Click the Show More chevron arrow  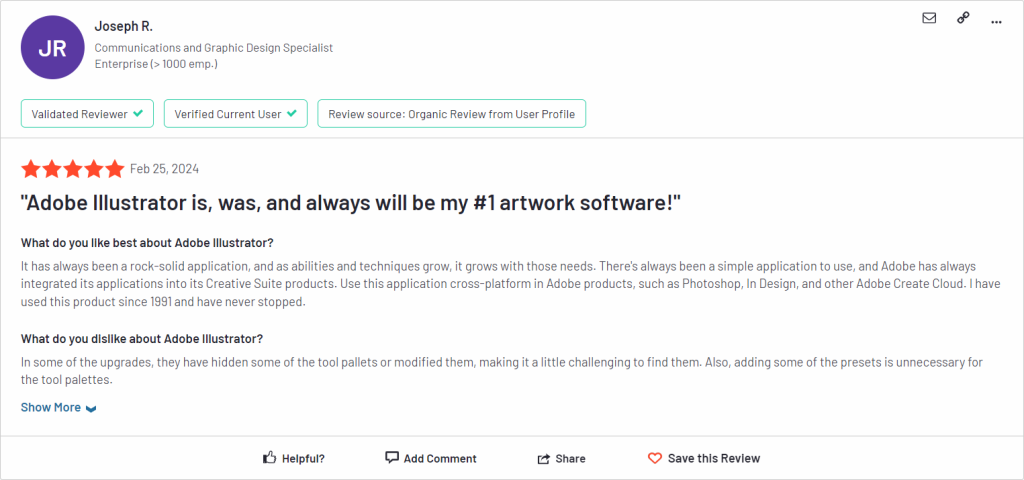91,409
